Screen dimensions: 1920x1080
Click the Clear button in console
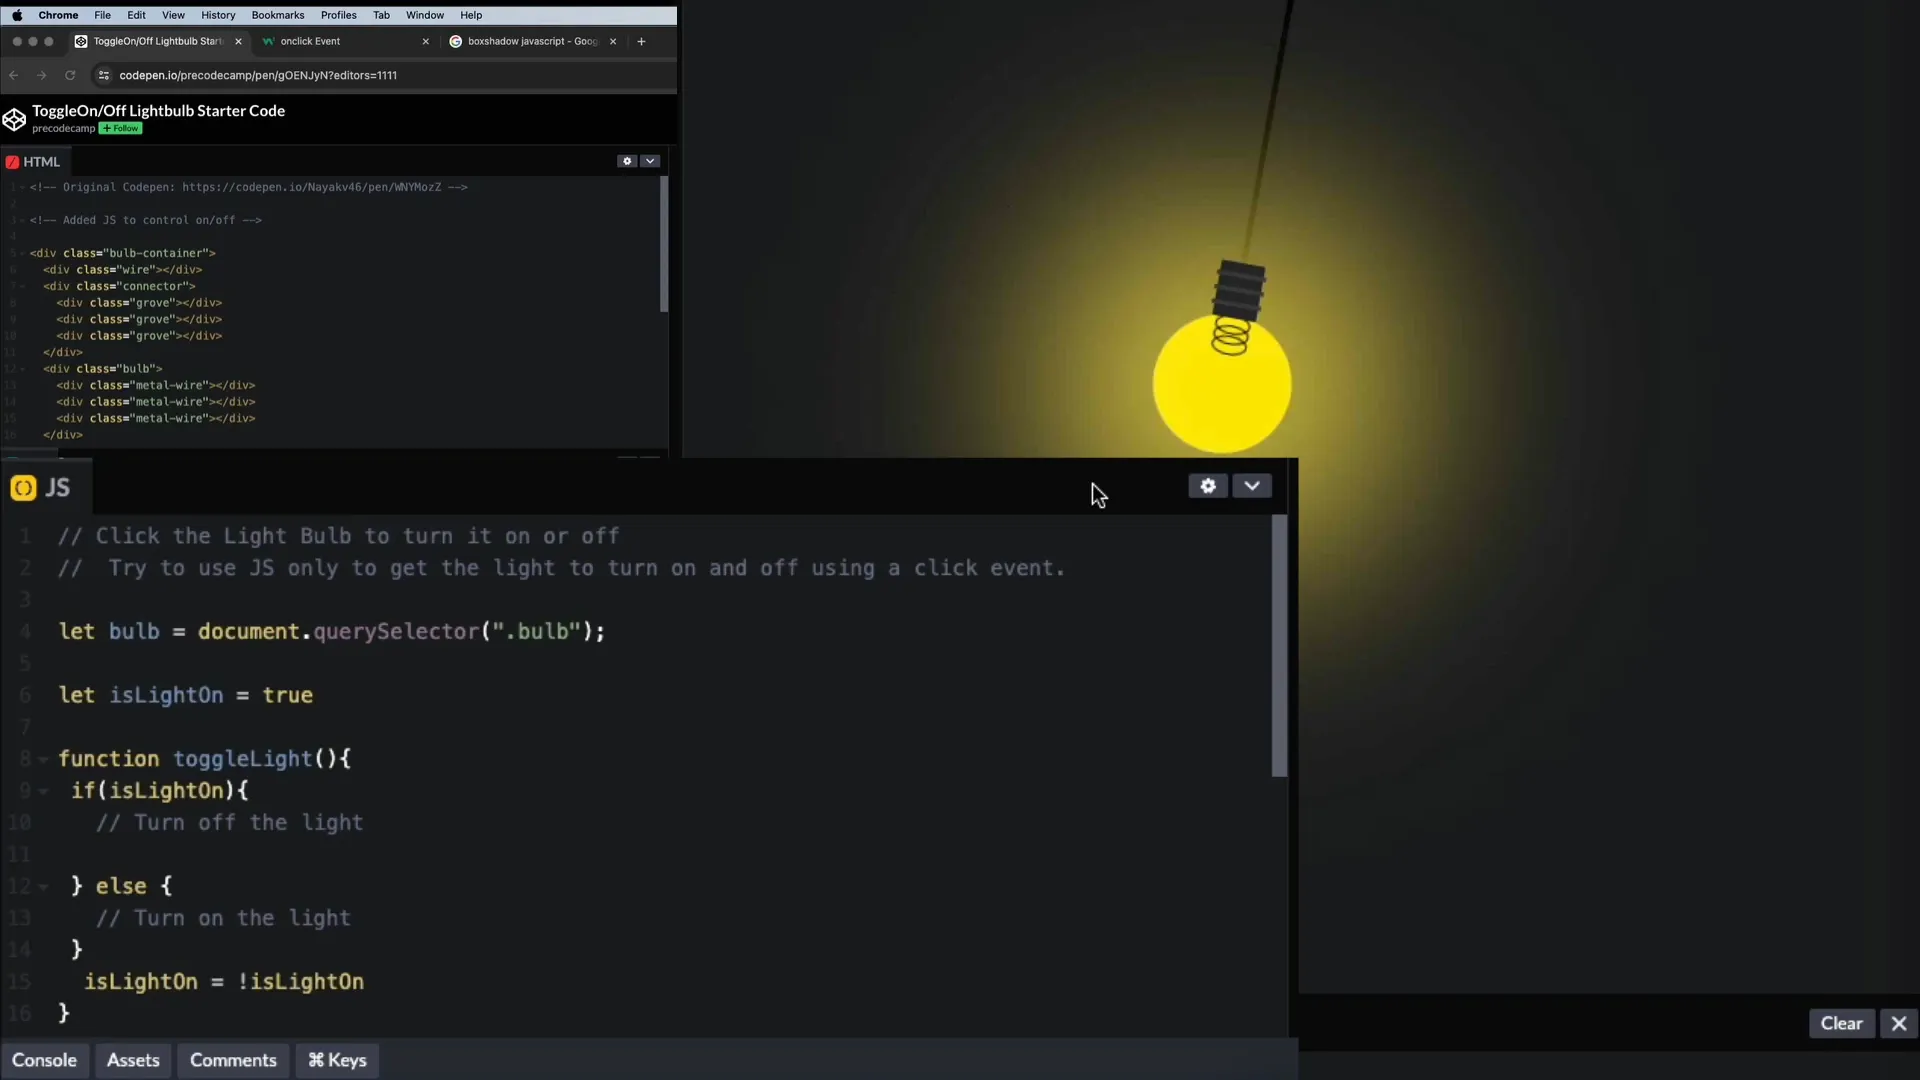tap(1841, 1023)
